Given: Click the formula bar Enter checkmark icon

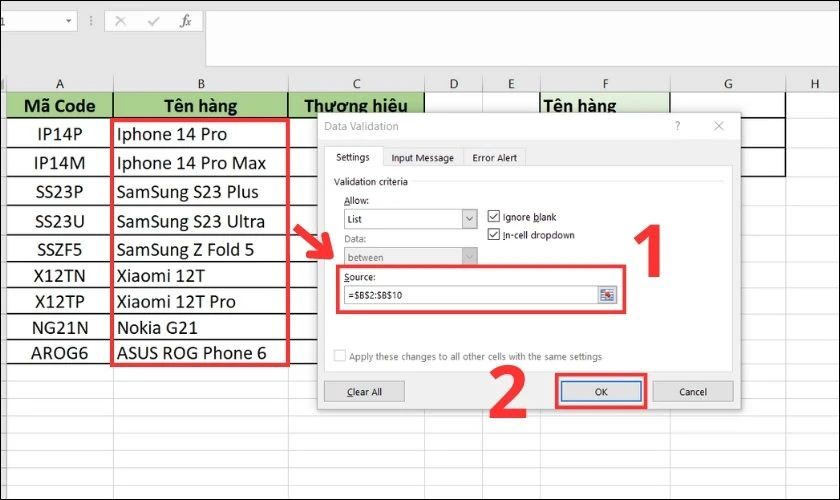Looking at the screenshot, I should [x=154, y=21].
